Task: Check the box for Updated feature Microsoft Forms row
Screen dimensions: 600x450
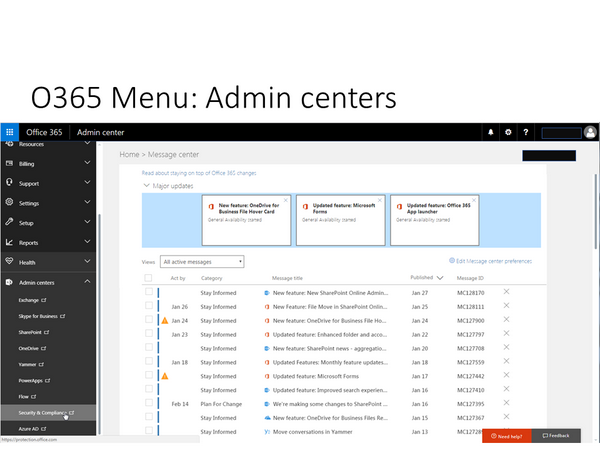Action: click(149, 375)
